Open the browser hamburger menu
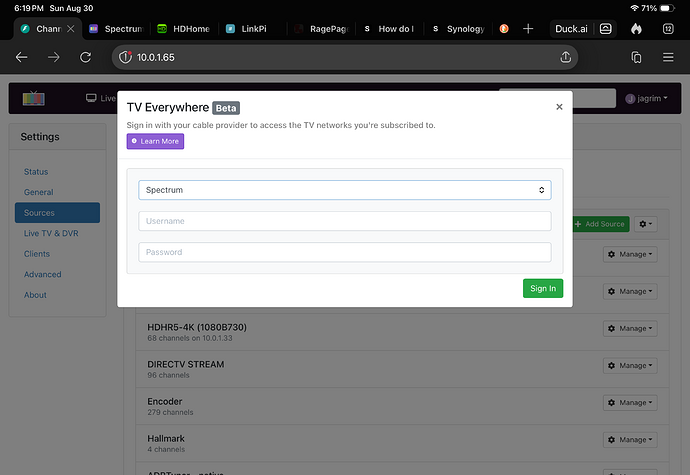 (668, 57)
